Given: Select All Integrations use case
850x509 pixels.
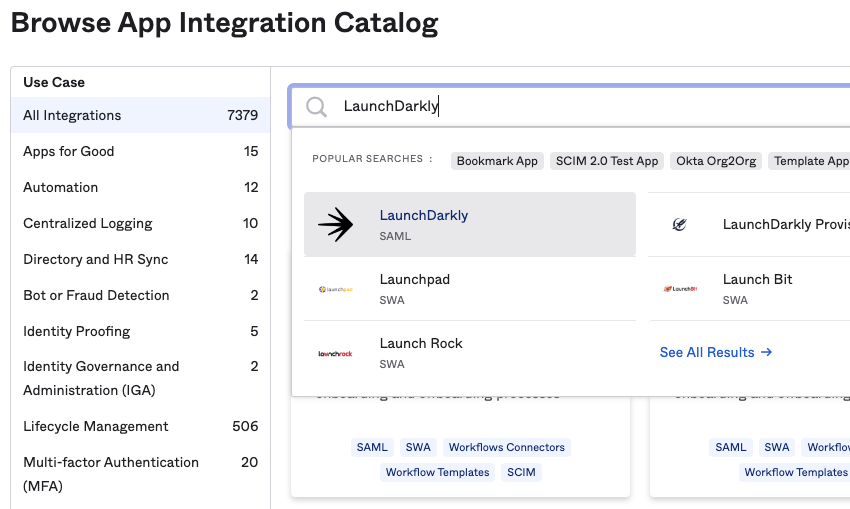Looking at the screenshot, I should tap(140, 115).
